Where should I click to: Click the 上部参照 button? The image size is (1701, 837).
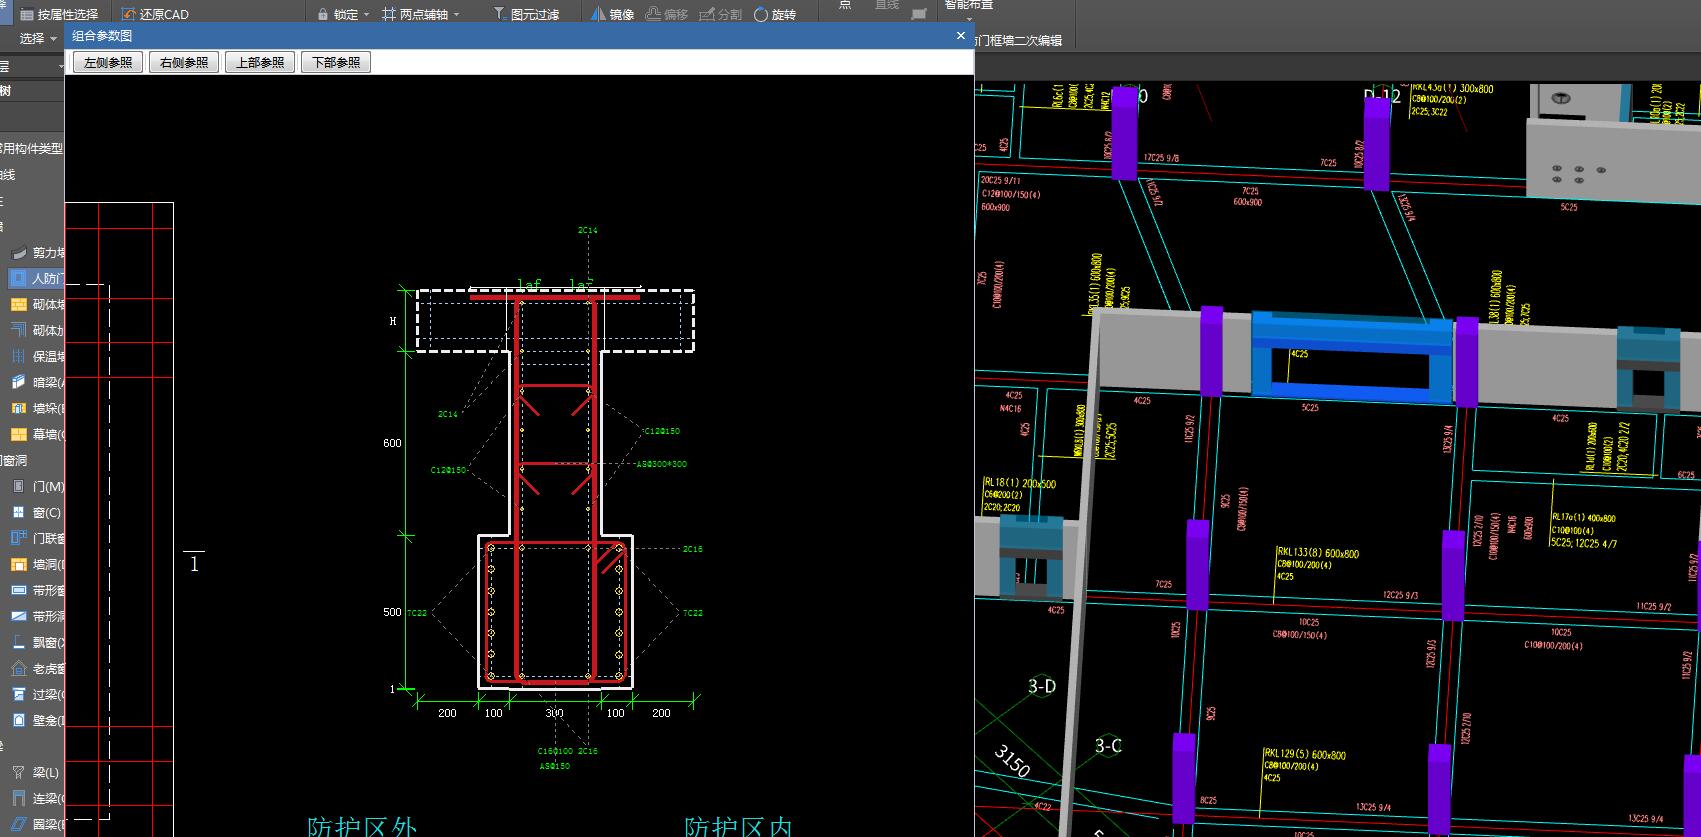point(260,62)
